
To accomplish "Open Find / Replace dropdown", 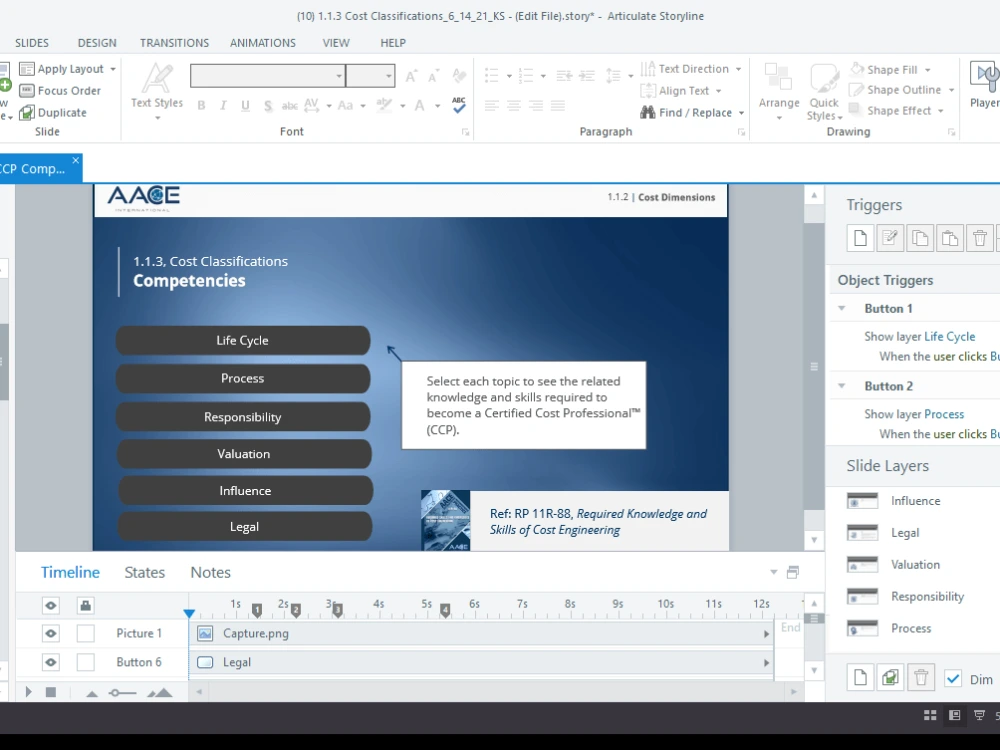I will click(x=742, y=113).
